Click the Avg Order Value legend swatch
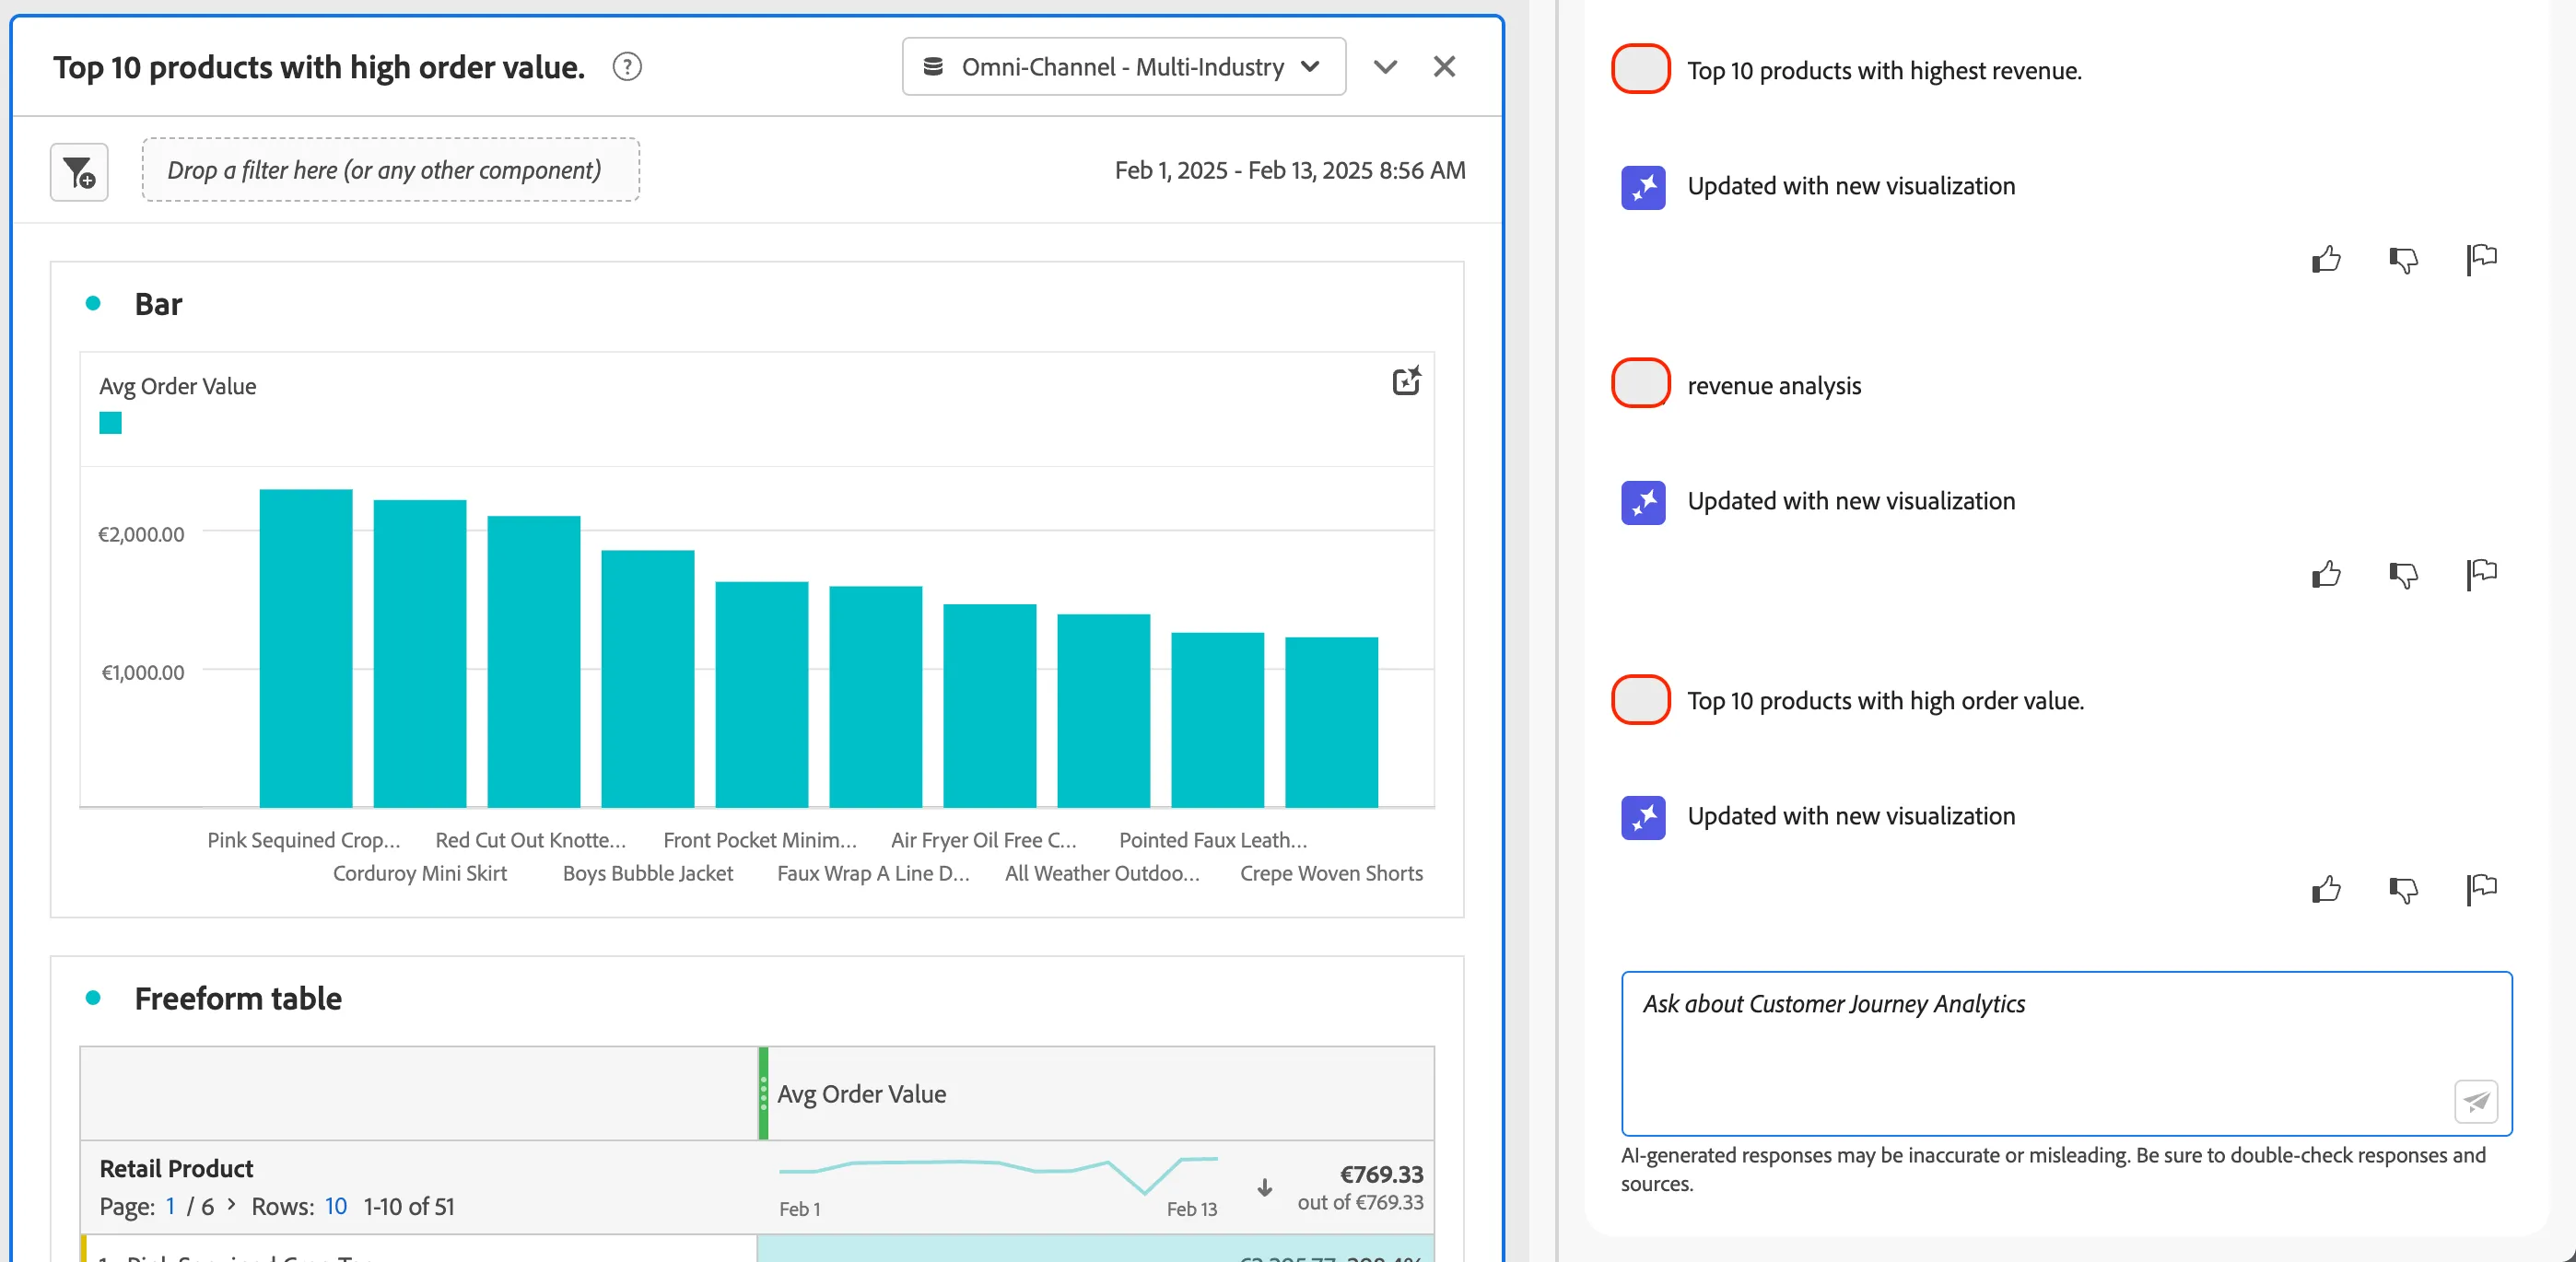The image size is (2576, 1262). tap(110, 423)
